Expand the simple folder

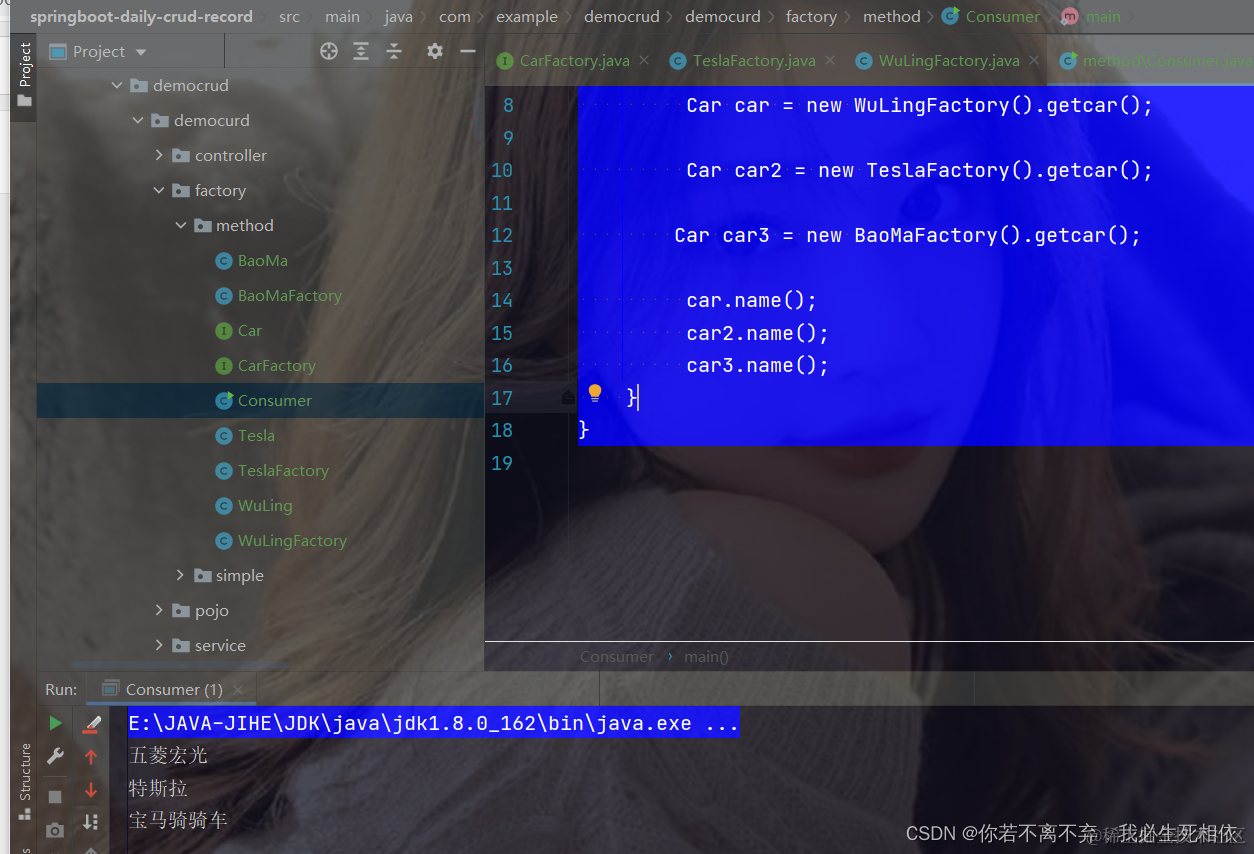pyautogui.click(x=180, y=576)
